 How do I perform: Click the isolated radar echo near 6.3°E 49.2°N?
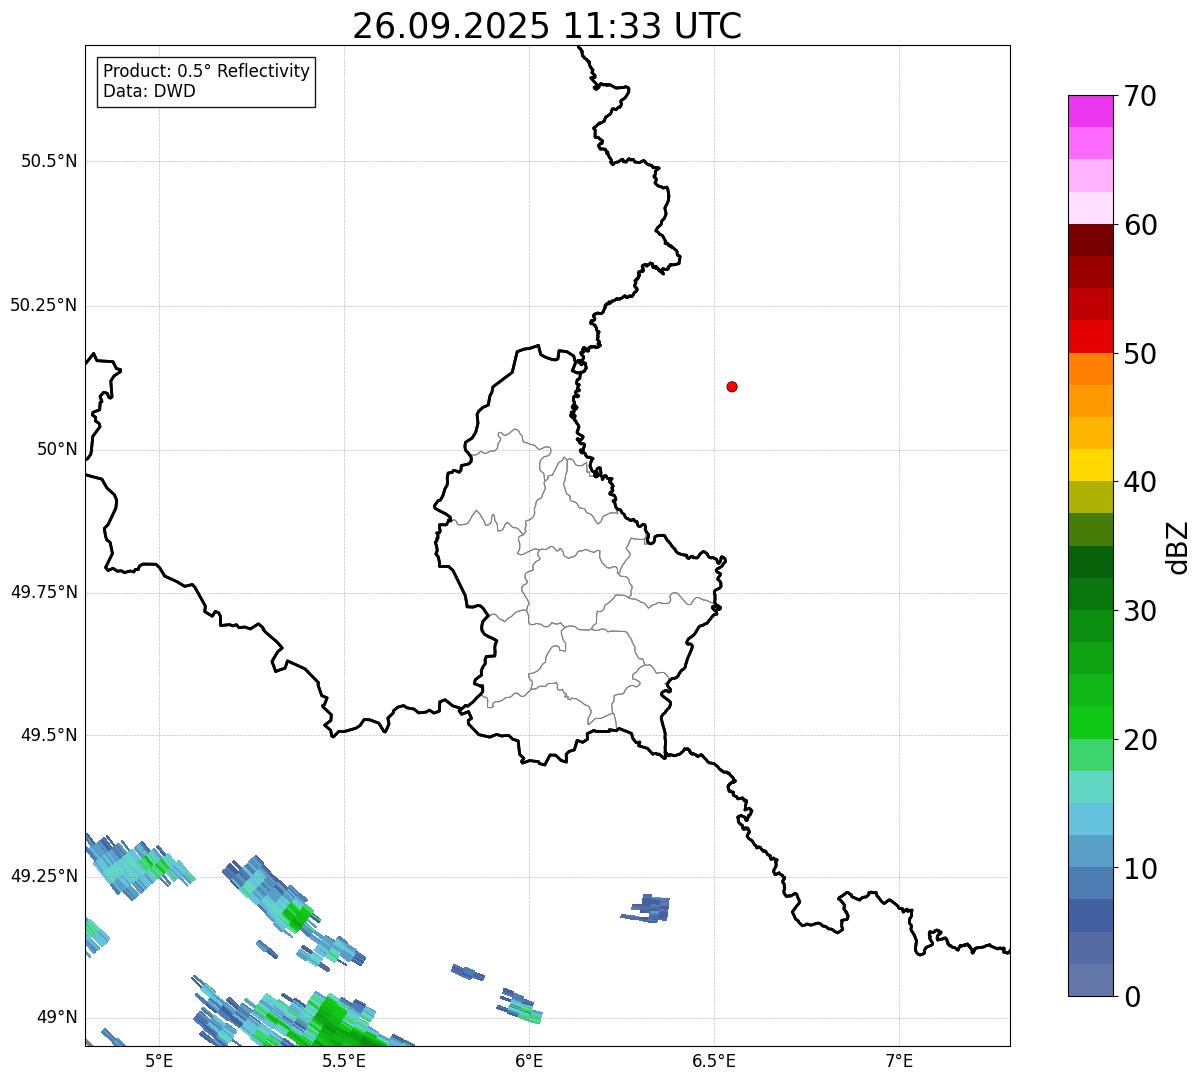coord(647,909)
